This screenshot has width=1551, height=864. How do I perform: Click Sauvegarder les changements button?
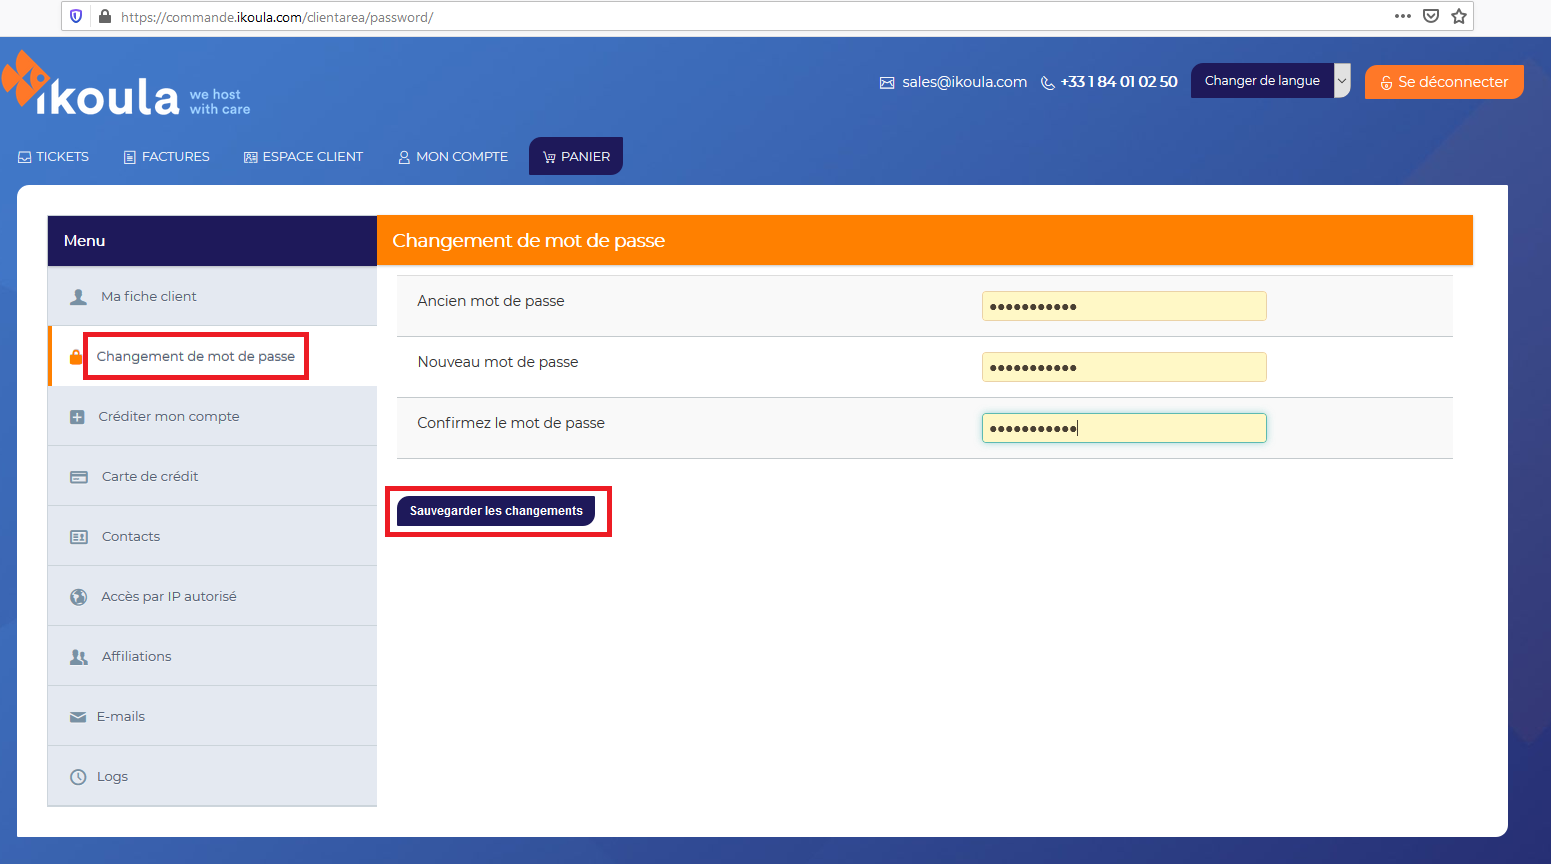(x=496, y=511)
